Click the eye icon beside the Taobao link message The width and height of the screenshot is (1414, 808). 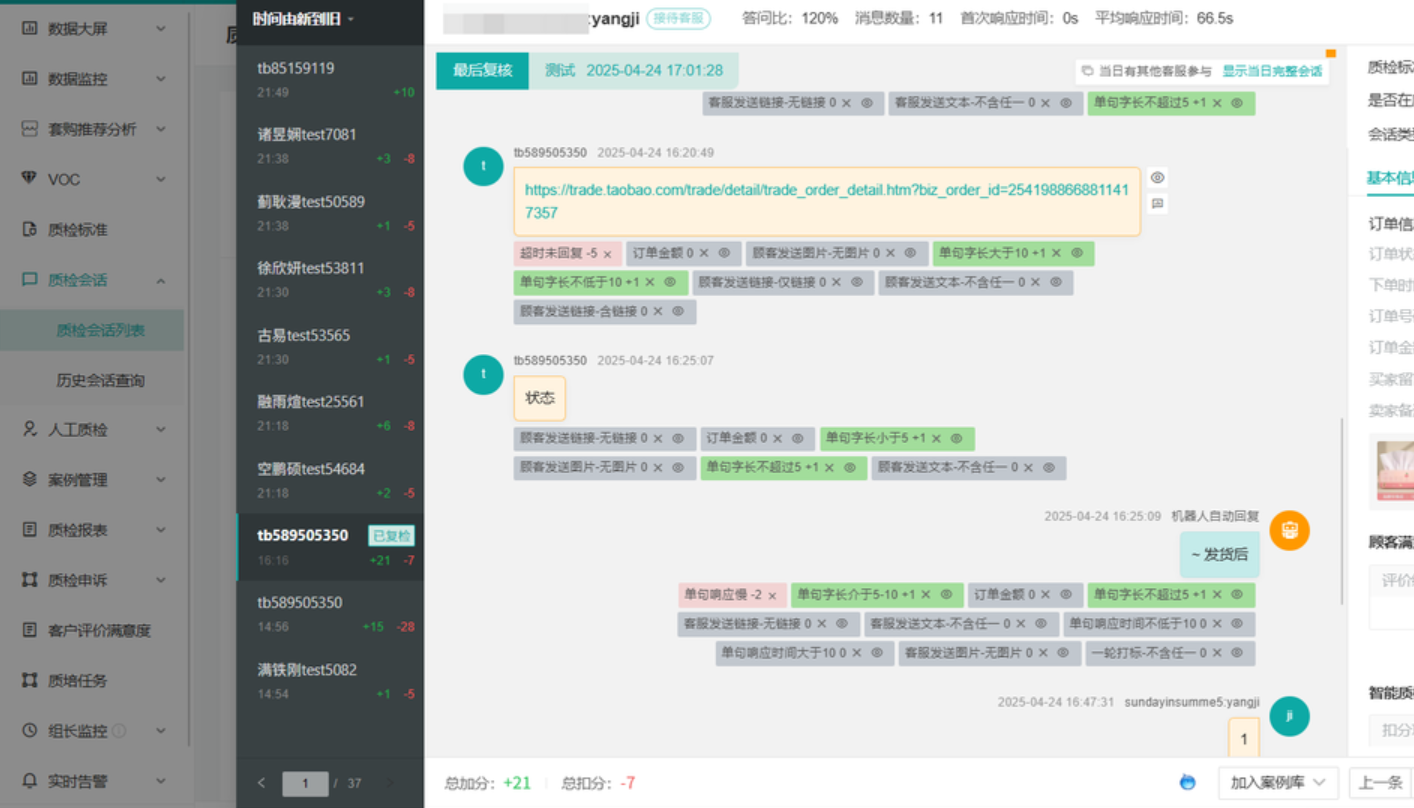pyautogui.click(x=1157, y=178)
